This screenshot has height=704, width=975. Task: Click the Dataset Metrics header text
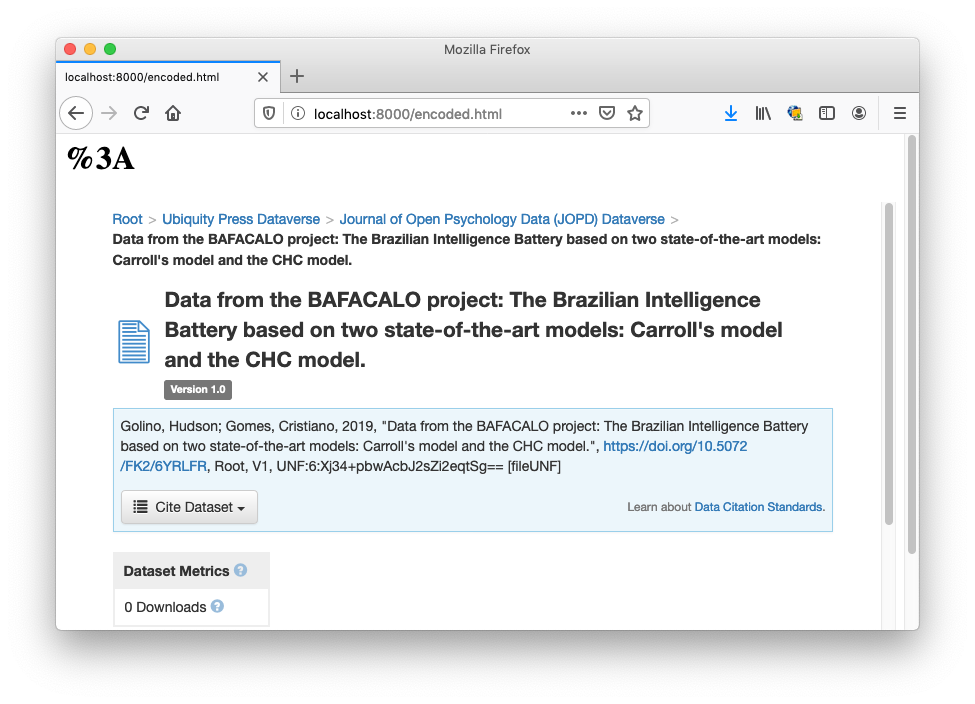[x=176, y=571]
